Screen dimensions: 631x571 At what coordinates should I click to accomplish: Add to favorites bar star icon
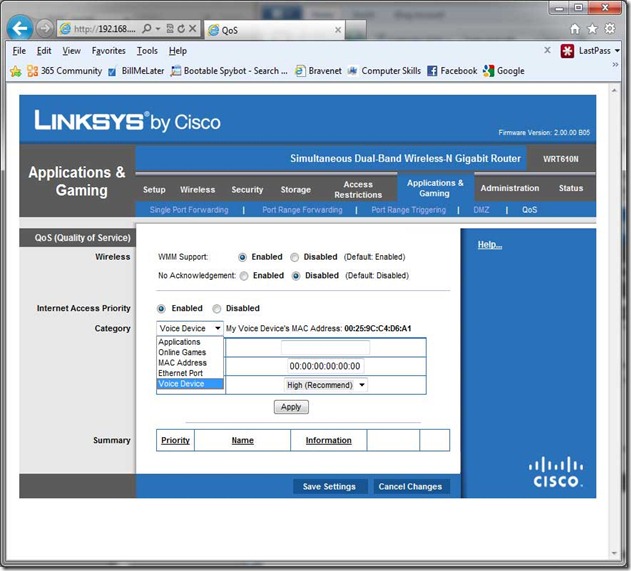point(16,71)
